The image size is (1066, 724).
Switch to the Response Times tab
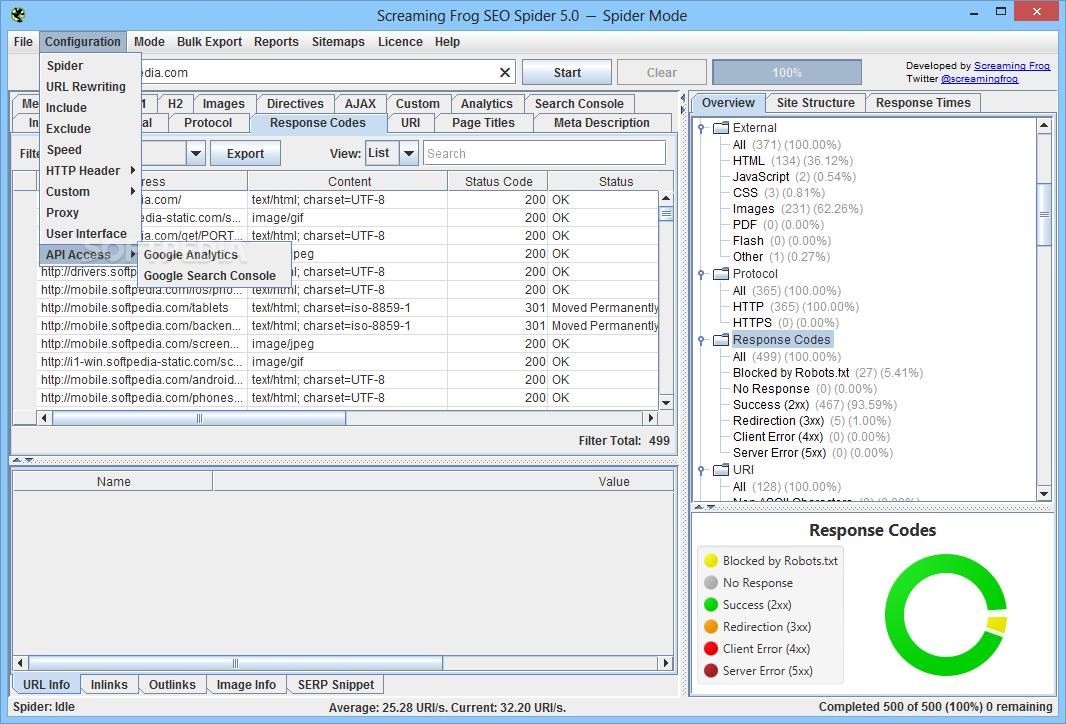(x=923, y=103)
